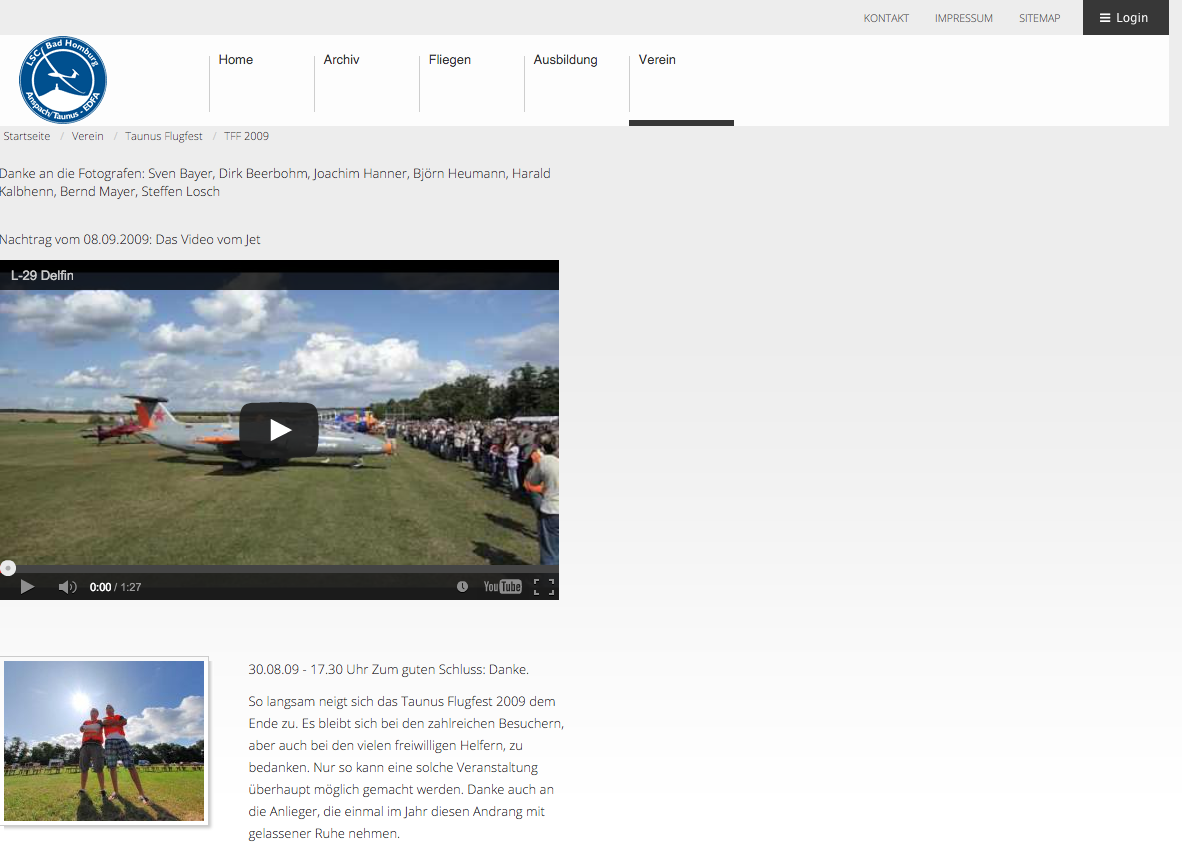1182x859 pixels.
Task: Open the Ausbildung menu item
Action: (x=565, y=60)
